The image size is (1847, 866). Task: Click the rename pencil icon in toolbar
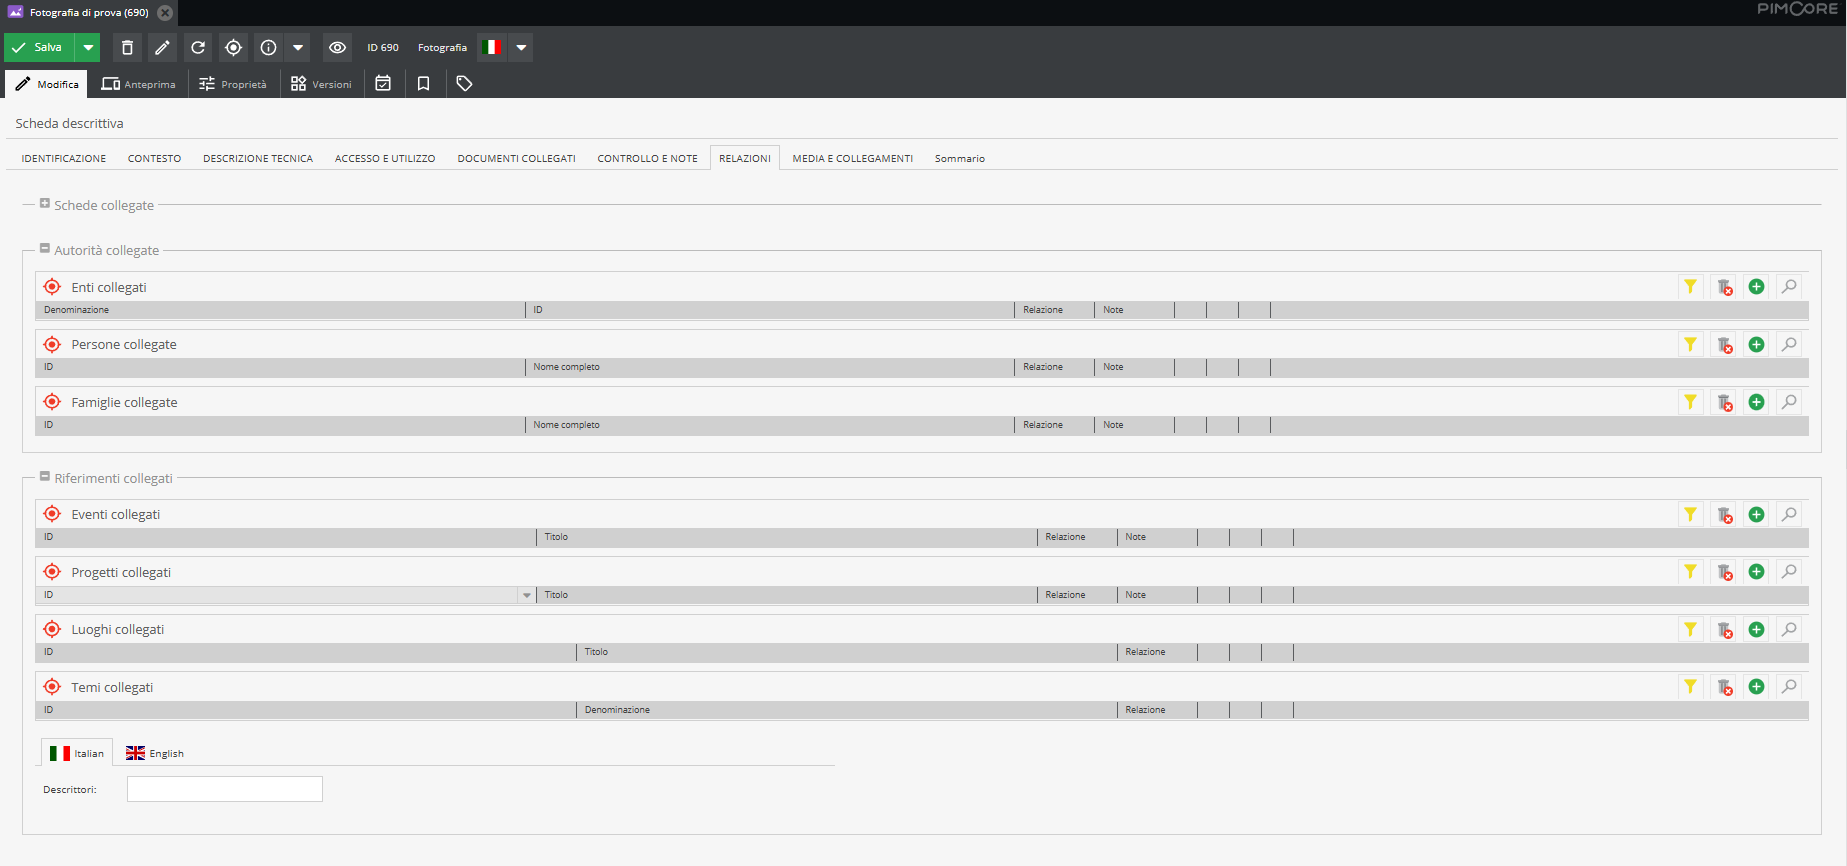162,48
